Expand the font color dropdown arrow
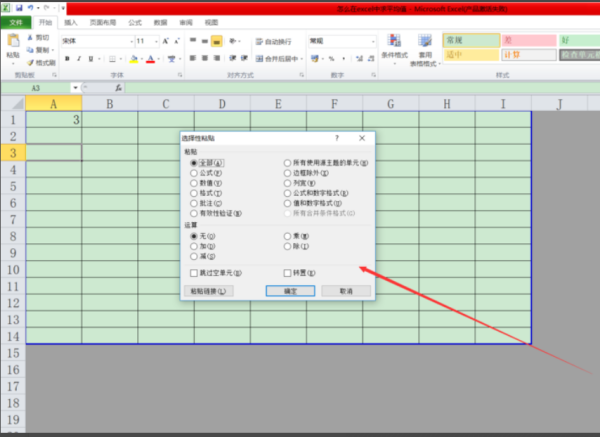The height and width of the screenshot is (437, 600). point(158,59)
